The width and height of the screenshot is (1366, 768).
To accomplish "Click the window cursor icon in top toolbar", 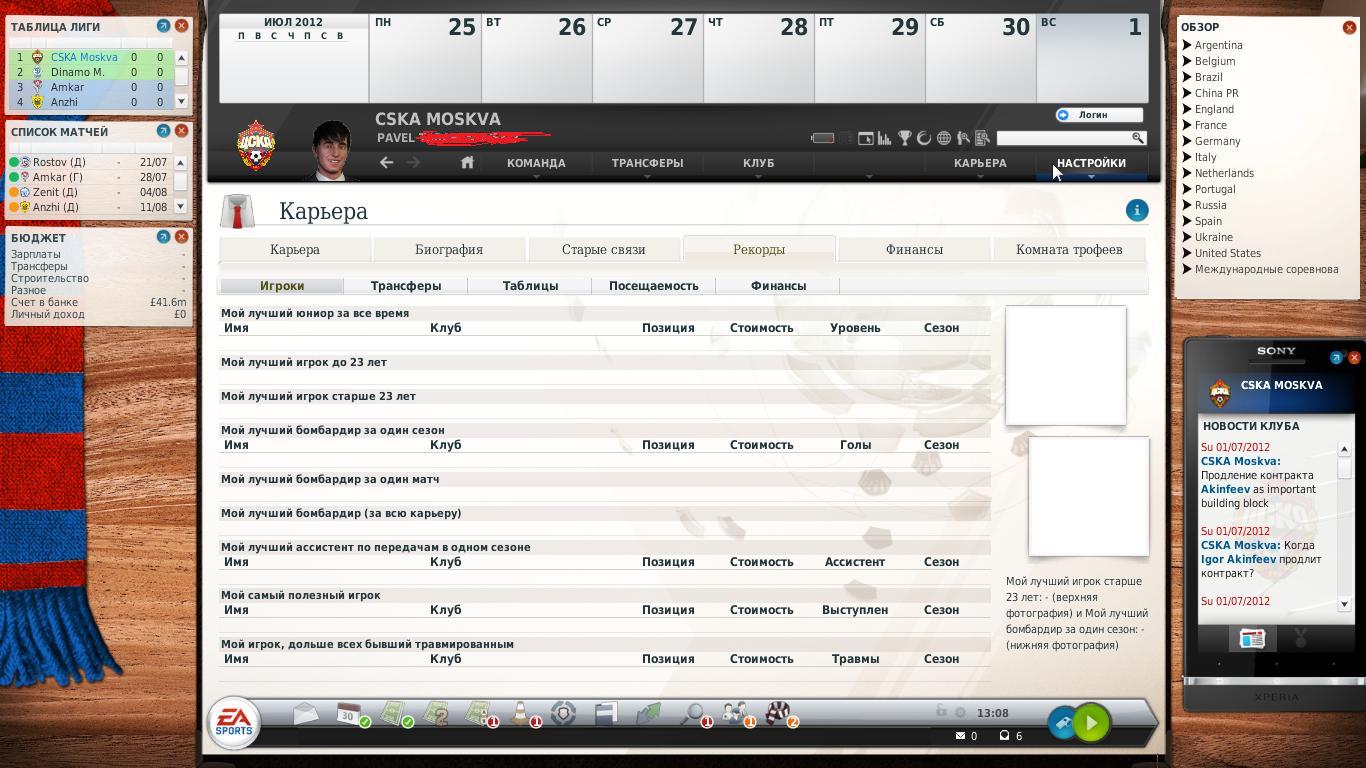I will click(x=865, y=138).
